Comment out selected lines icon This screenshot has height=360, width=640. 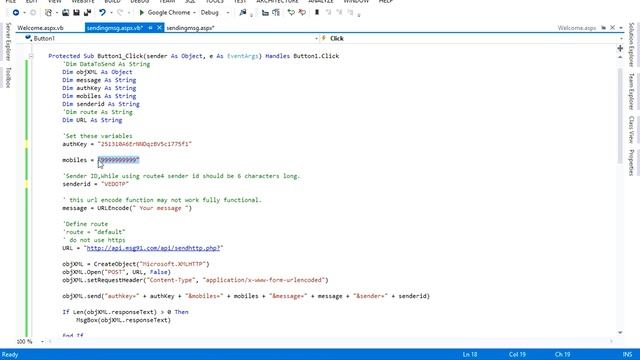click(291, 13)
